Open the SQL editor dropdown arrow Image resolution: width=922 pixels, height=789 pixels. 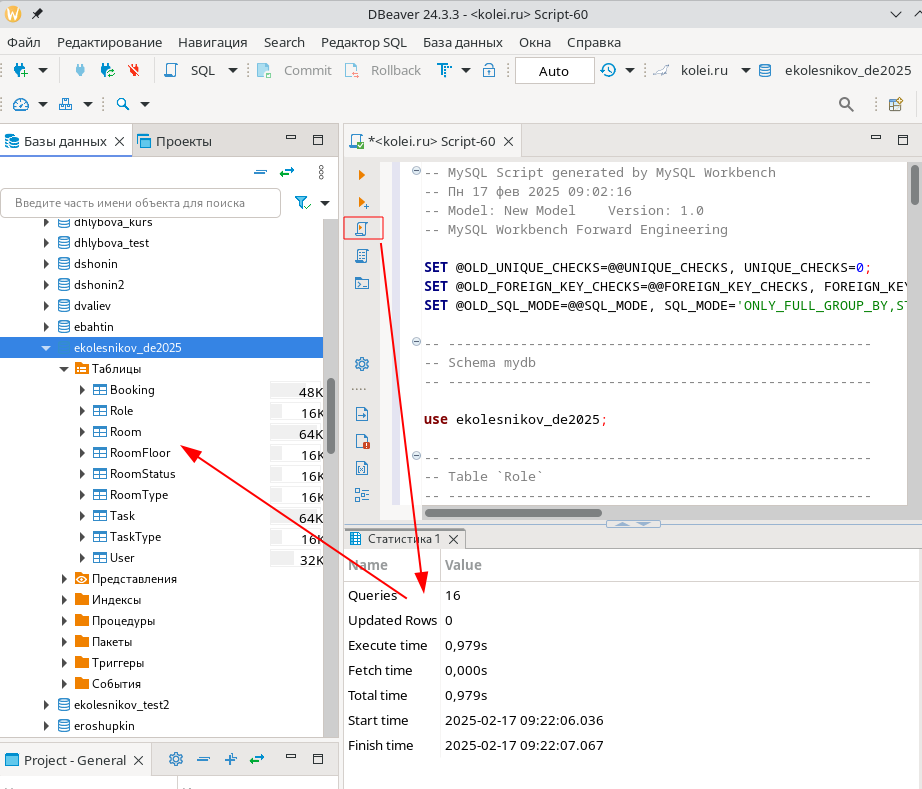pos(233,71)
